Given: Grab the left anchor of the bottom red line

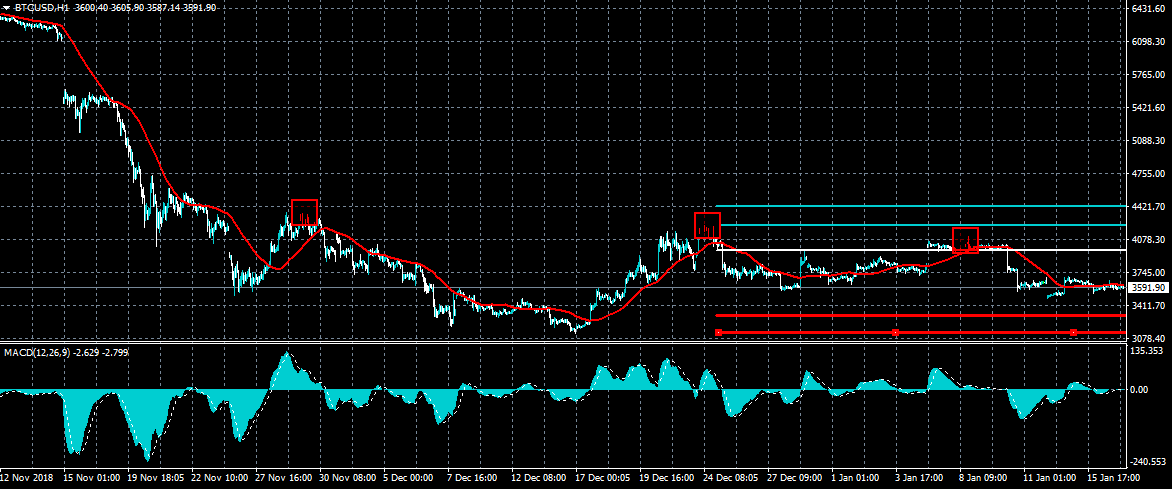Looking at the screenshot, I should pyautogui.click(x=718, y=332).
